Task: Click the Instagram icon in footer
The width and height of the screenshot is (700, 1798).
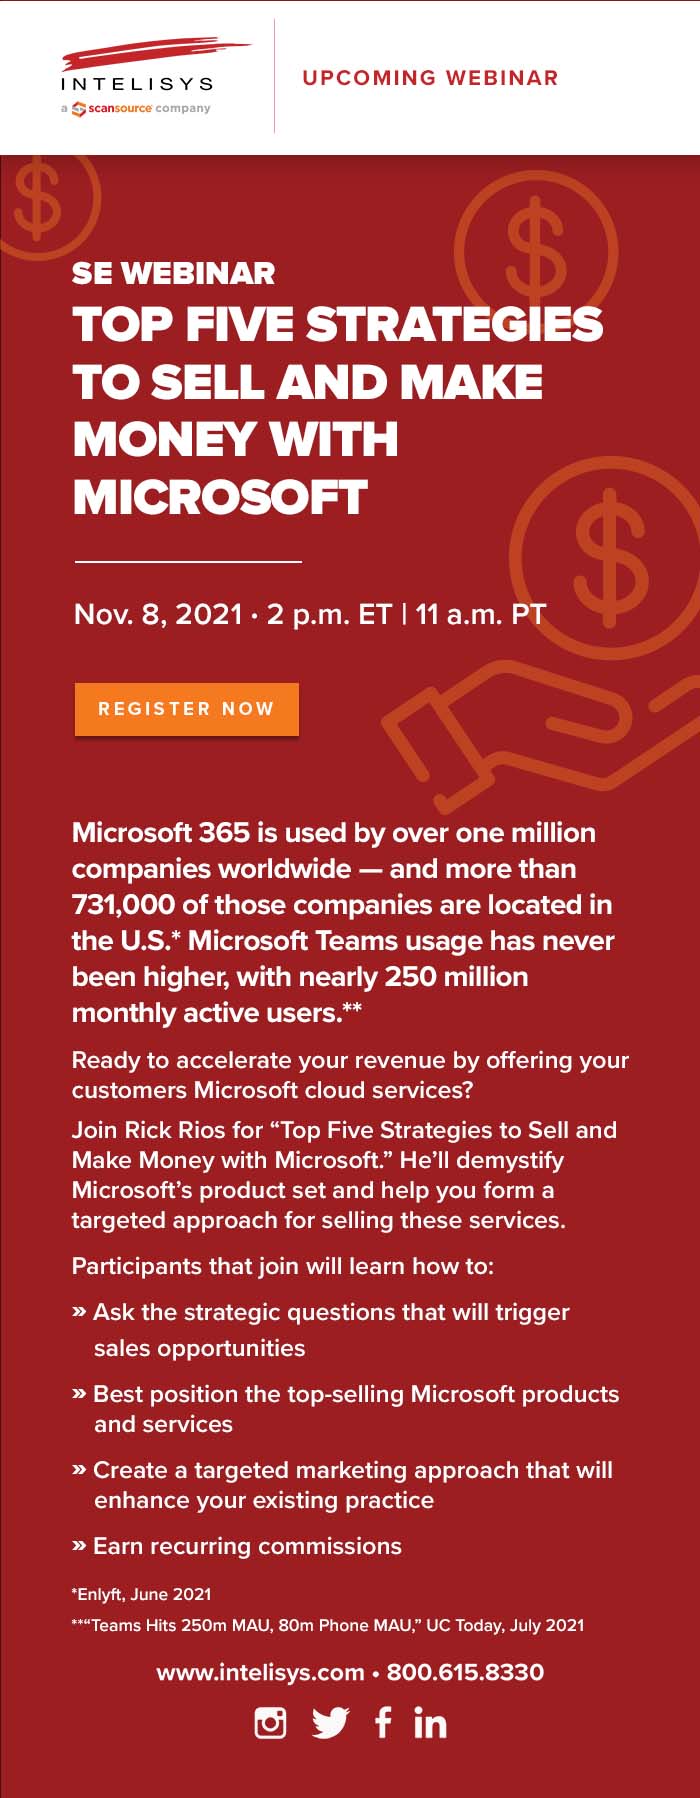Action: click(x=270, y=1723)
